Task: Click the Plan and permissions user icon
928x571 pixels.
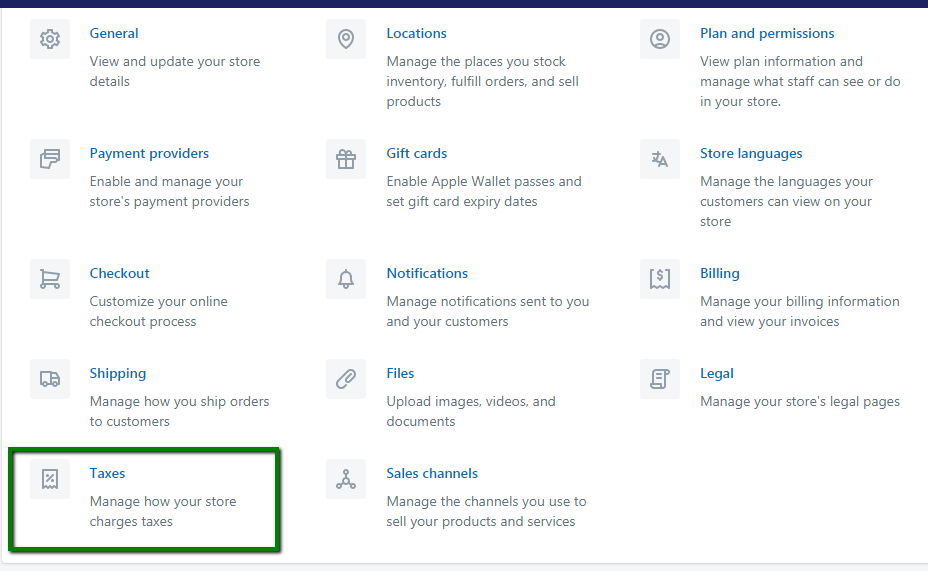Action: [x=659, y=39]
